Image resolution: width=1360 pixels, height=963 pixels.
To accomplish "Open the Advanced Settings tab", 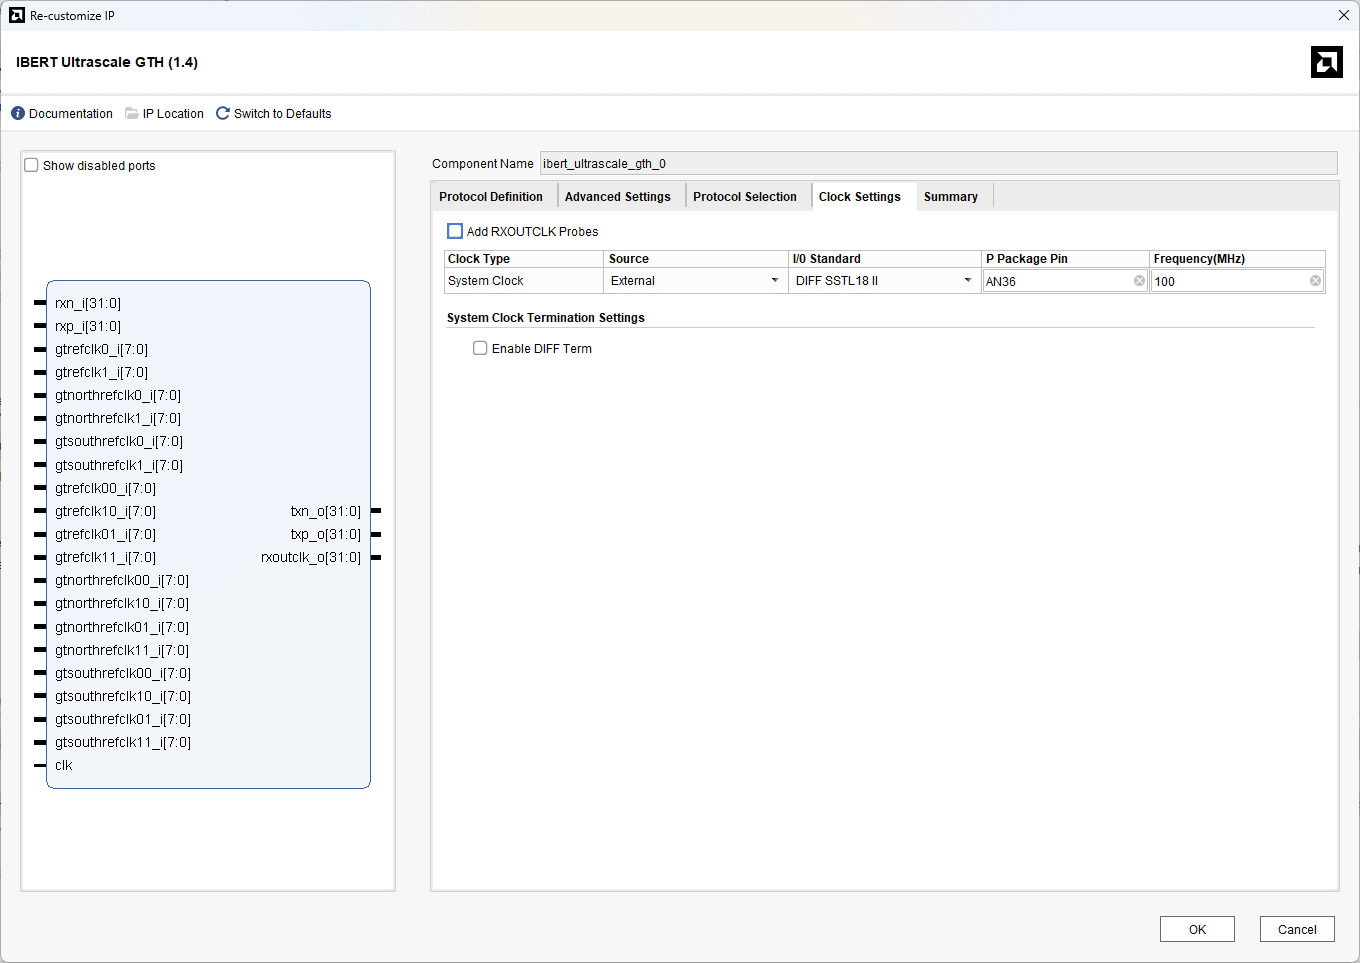I will pos(617,197).
